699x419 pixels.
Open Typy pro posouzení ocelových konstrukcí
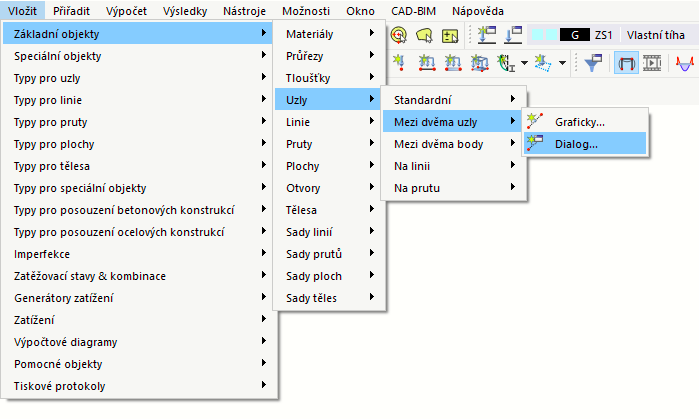pos(137,232)
